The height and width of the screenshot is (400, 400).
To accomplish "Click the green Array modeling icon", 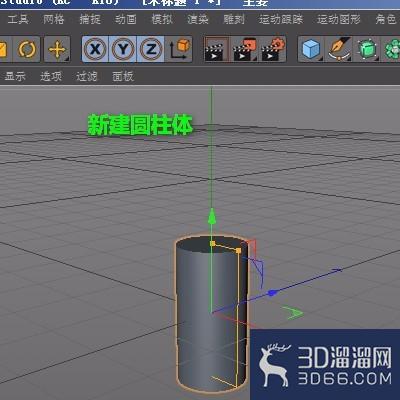I will click(392, 49).
